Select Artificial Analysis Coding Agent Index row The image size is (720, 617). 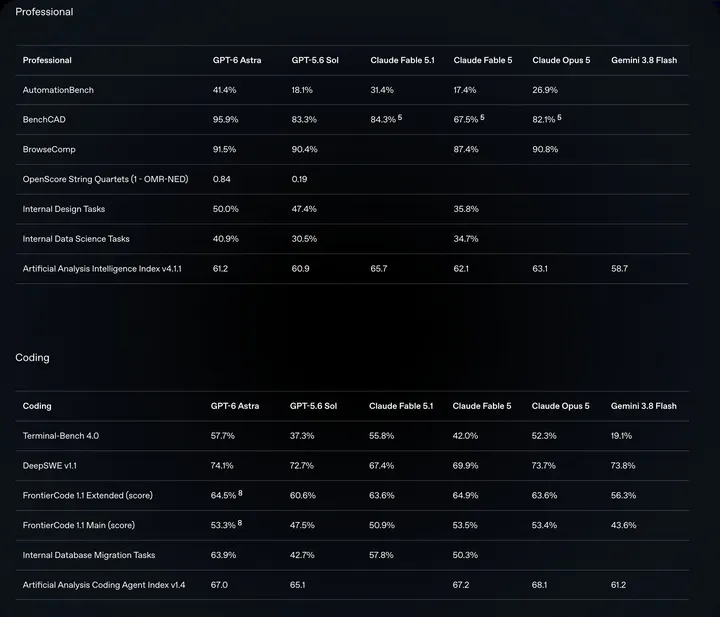tap(352, 585)
